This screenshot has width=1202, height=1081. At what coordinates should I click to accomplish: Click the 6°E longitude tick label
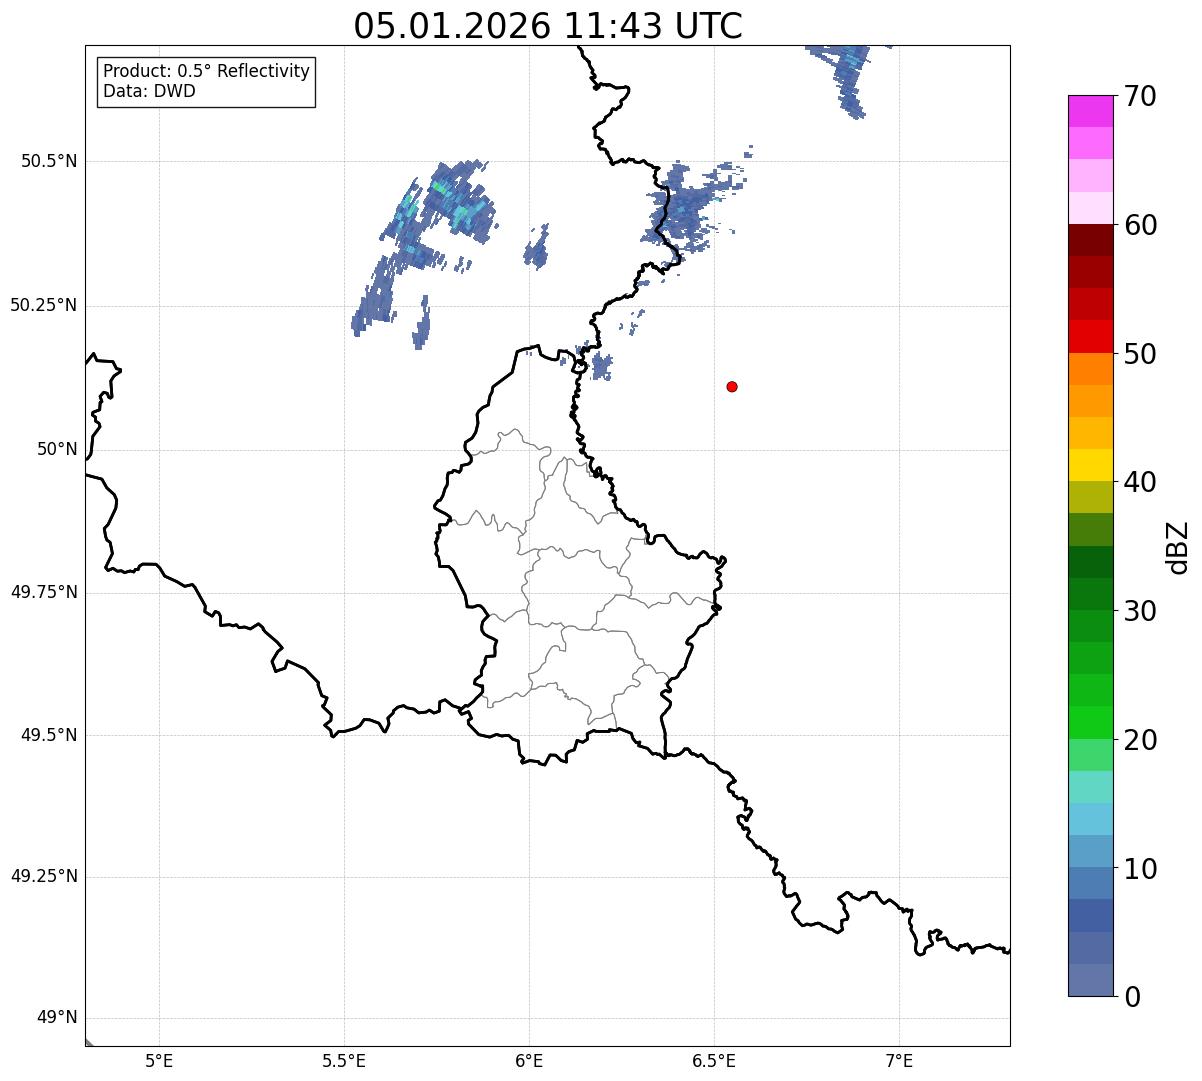tap(529, 1060)
